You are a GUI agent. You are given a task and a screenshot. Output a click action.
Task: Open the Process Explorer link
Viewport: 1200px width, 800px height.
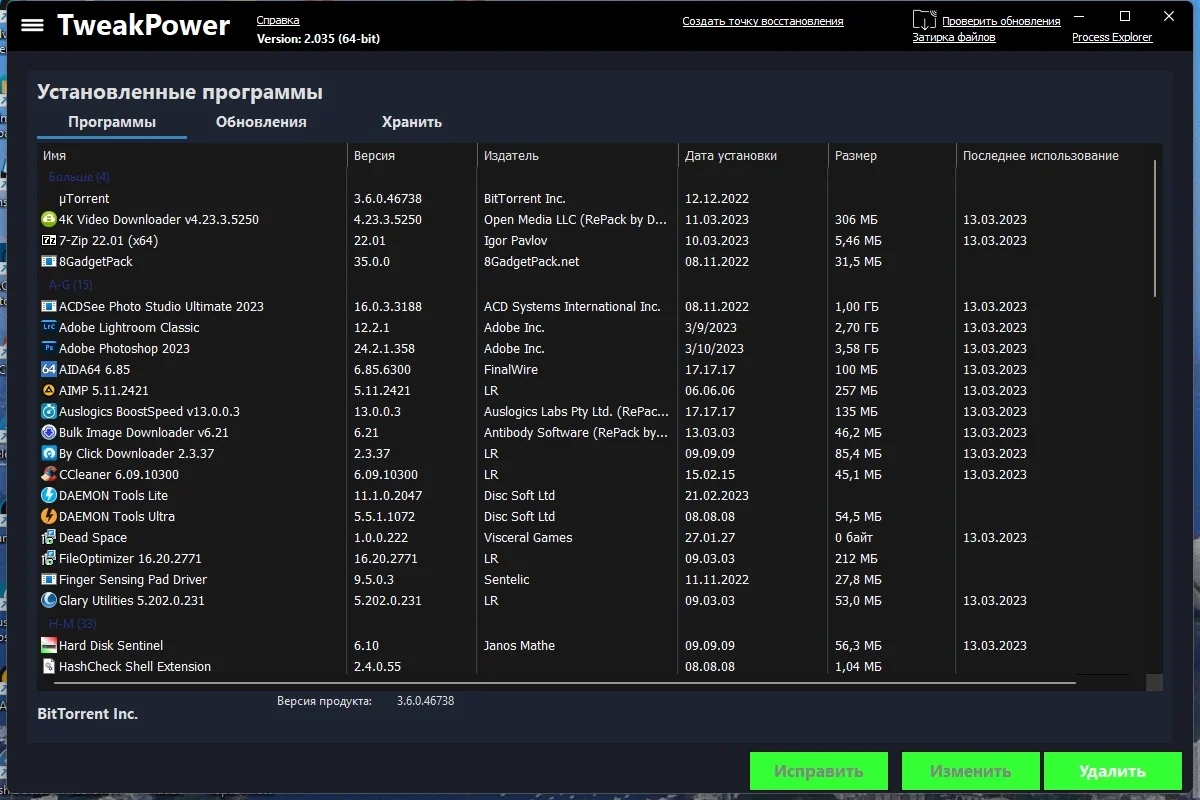(1112, 37)
